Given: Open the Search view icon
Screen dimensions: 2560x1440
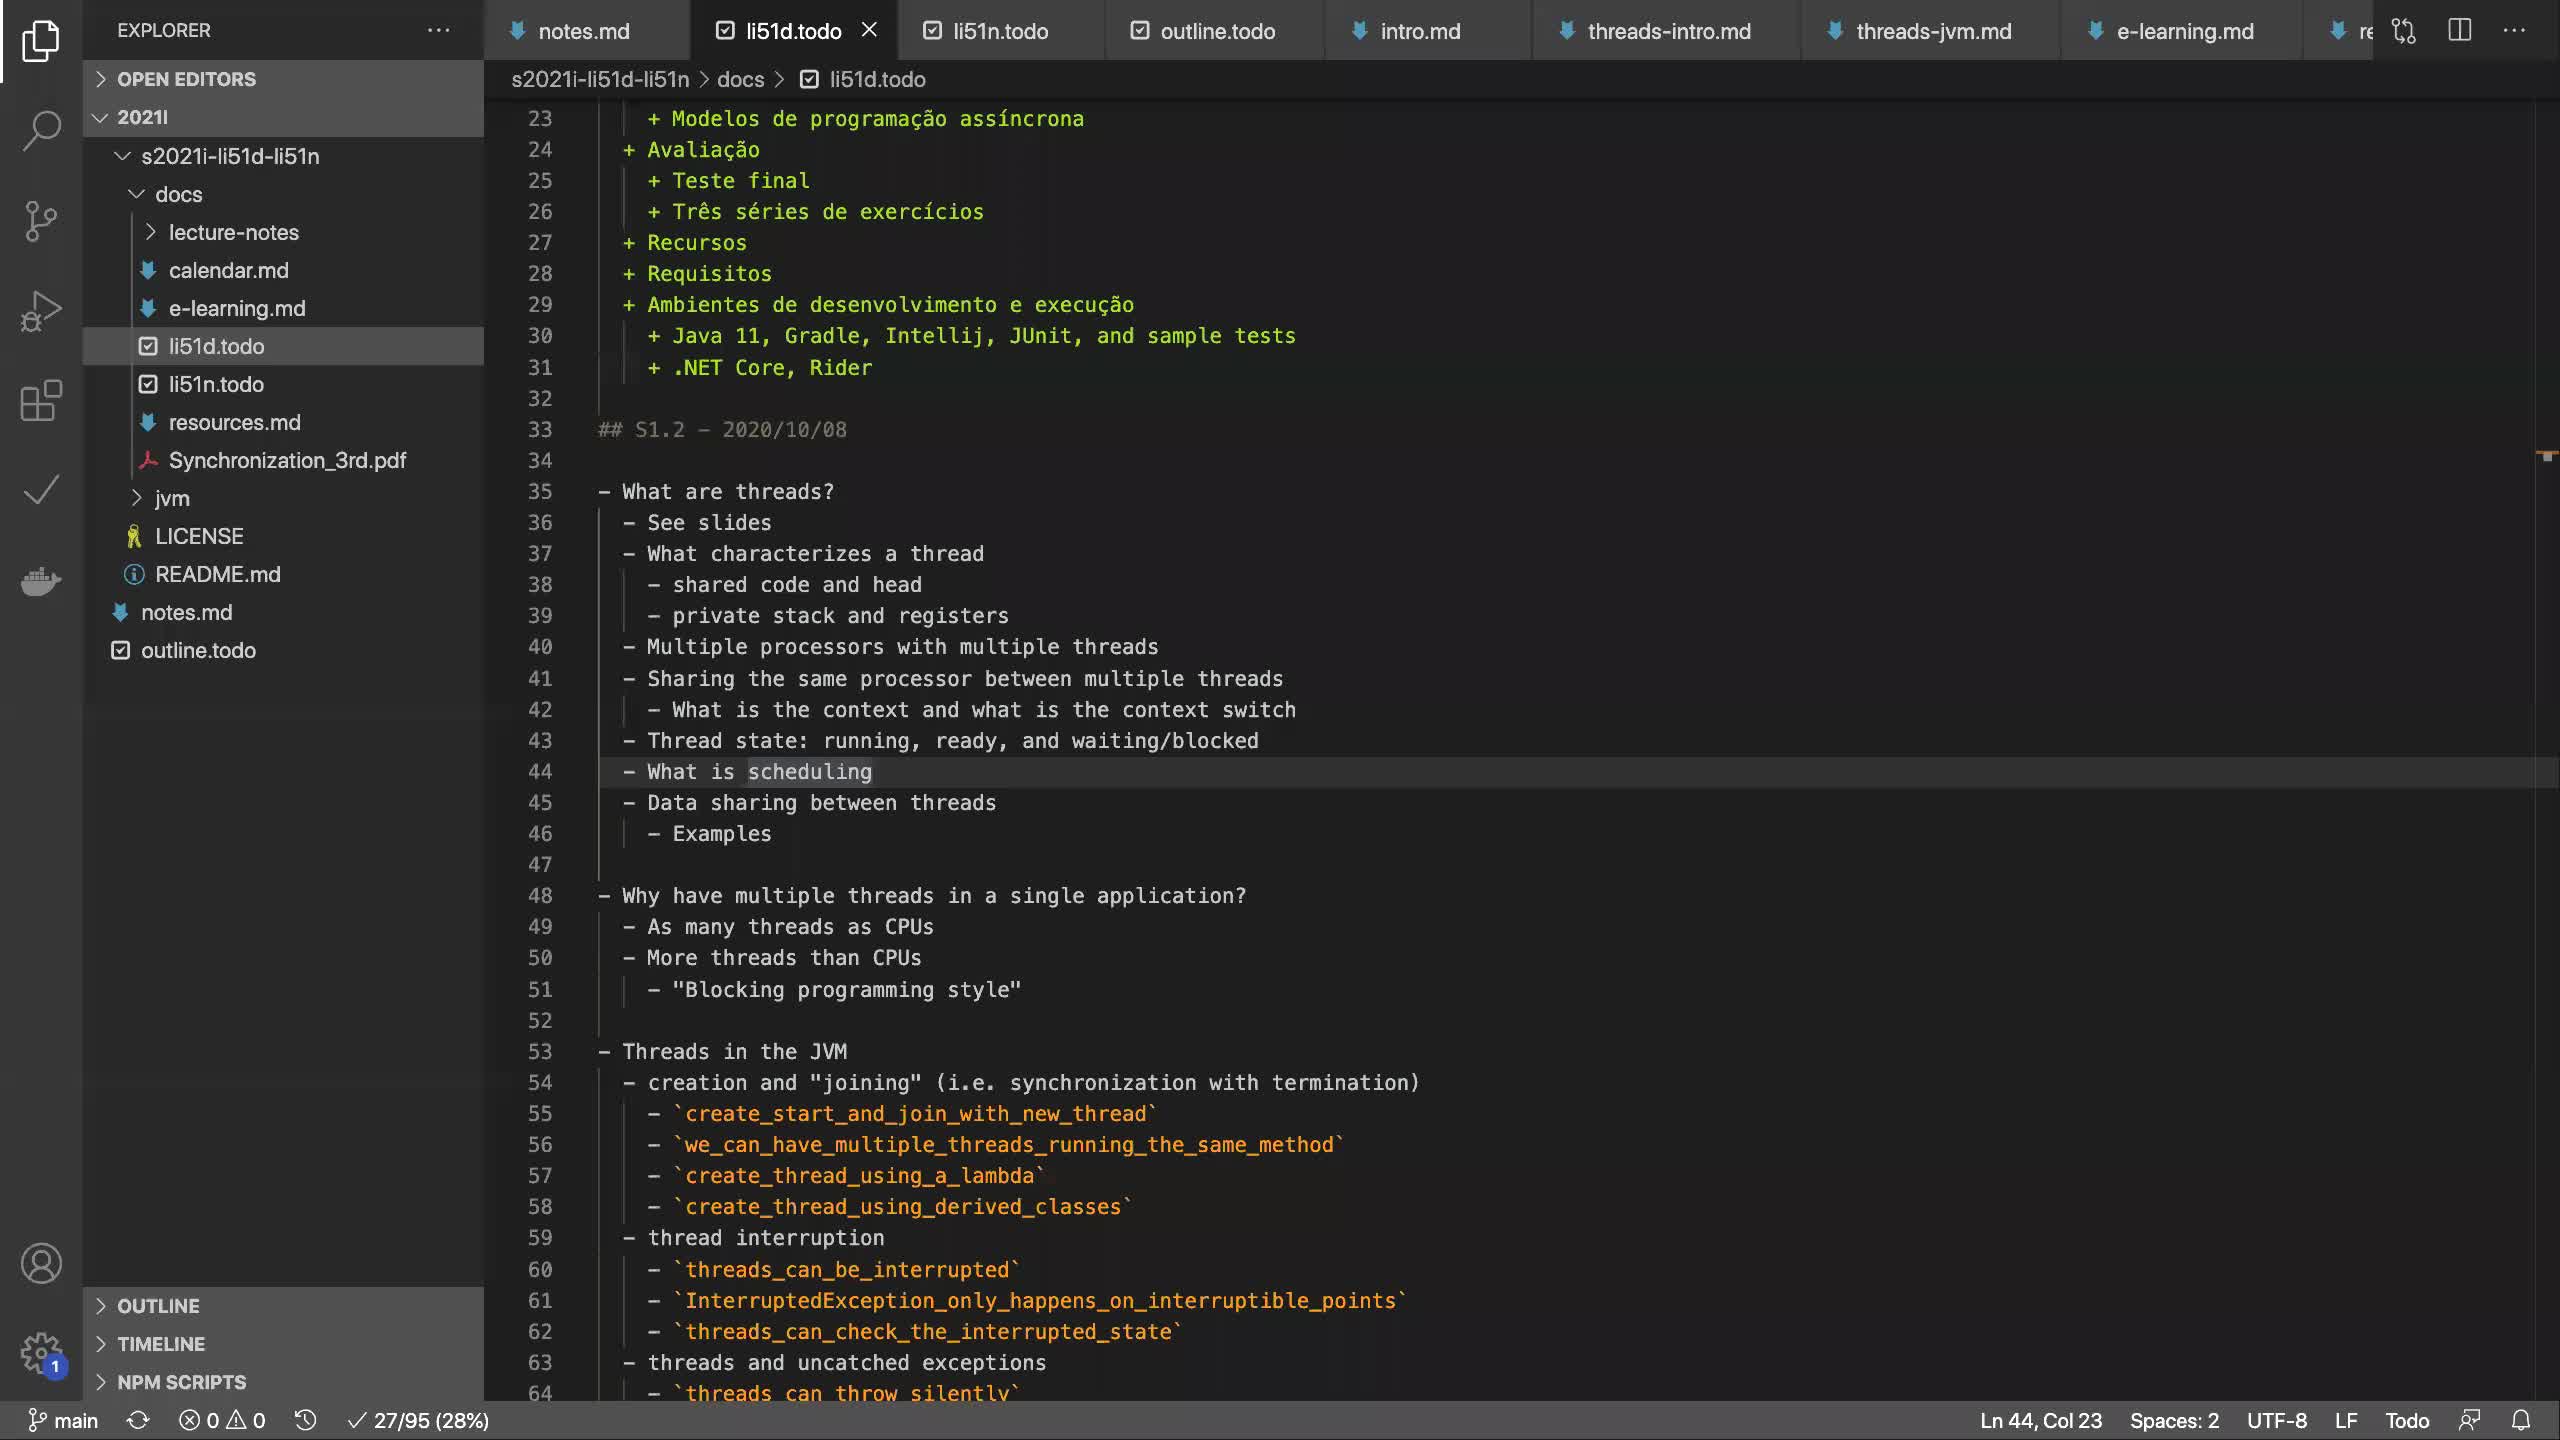Looking at the screenshot, I should coord(41,130).
